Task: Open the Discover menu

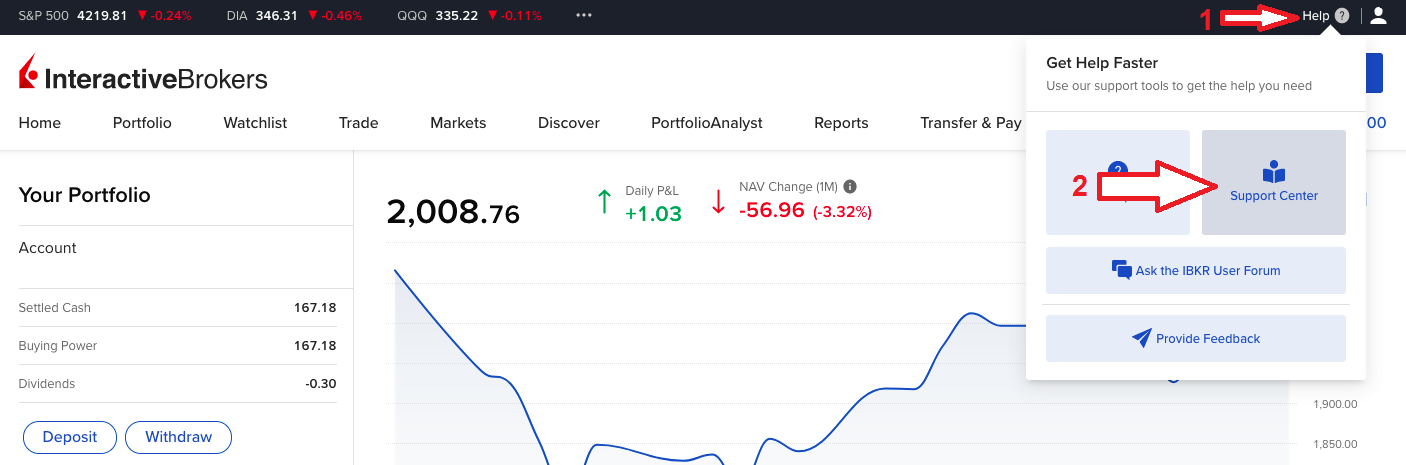Action: click(x=569, y=123)
